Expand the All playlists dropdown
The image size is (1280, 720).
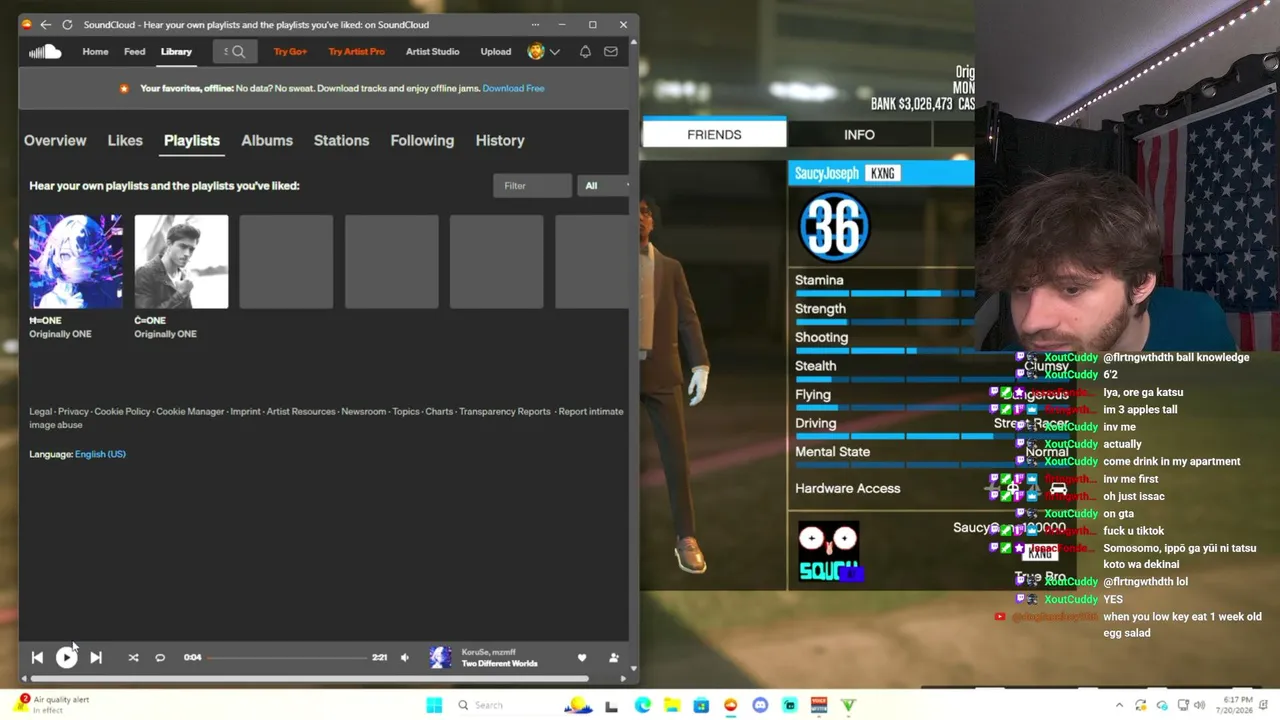coord(604,186)
